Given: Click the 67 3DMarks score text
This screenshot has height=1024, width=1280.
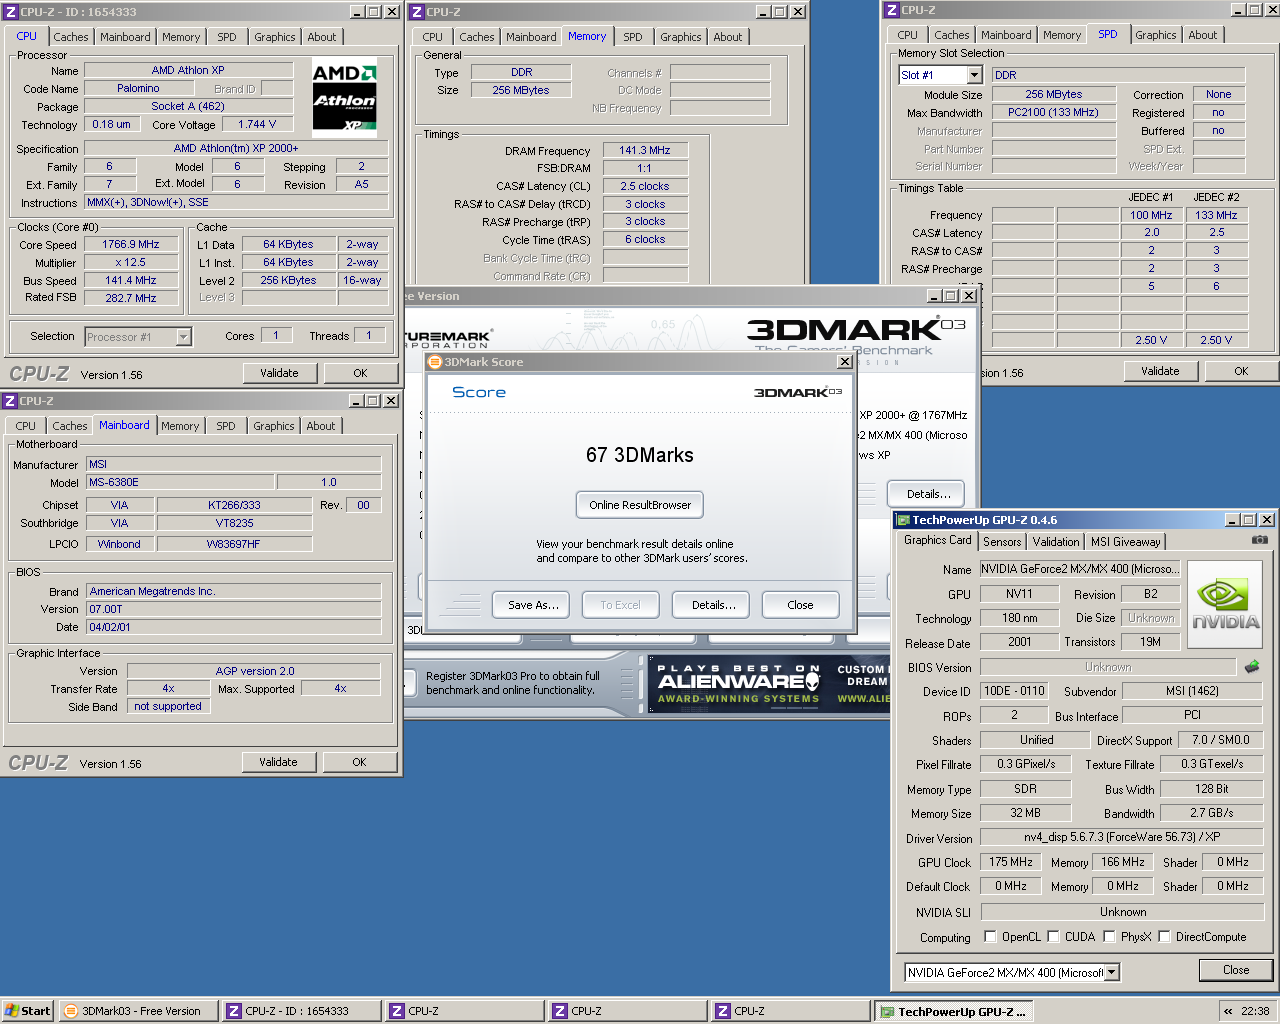Looking at the screenshot, I should [x=640, y=455].
